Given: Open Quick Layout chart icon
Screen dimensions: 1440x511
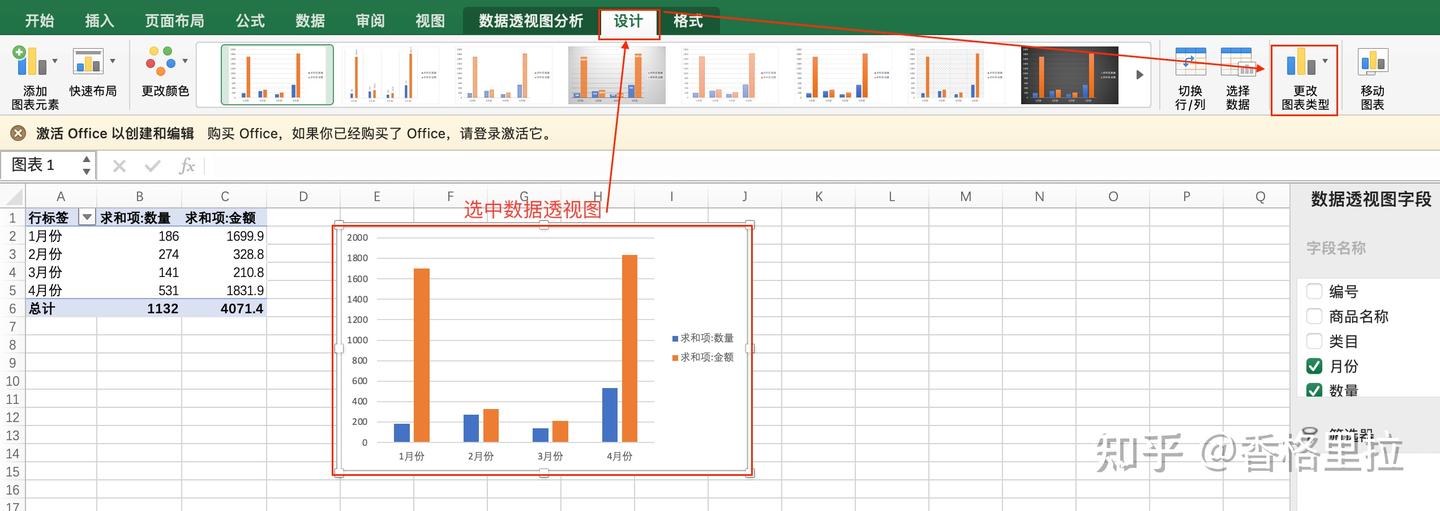Looking at the screenshot, I should (88, 61).
